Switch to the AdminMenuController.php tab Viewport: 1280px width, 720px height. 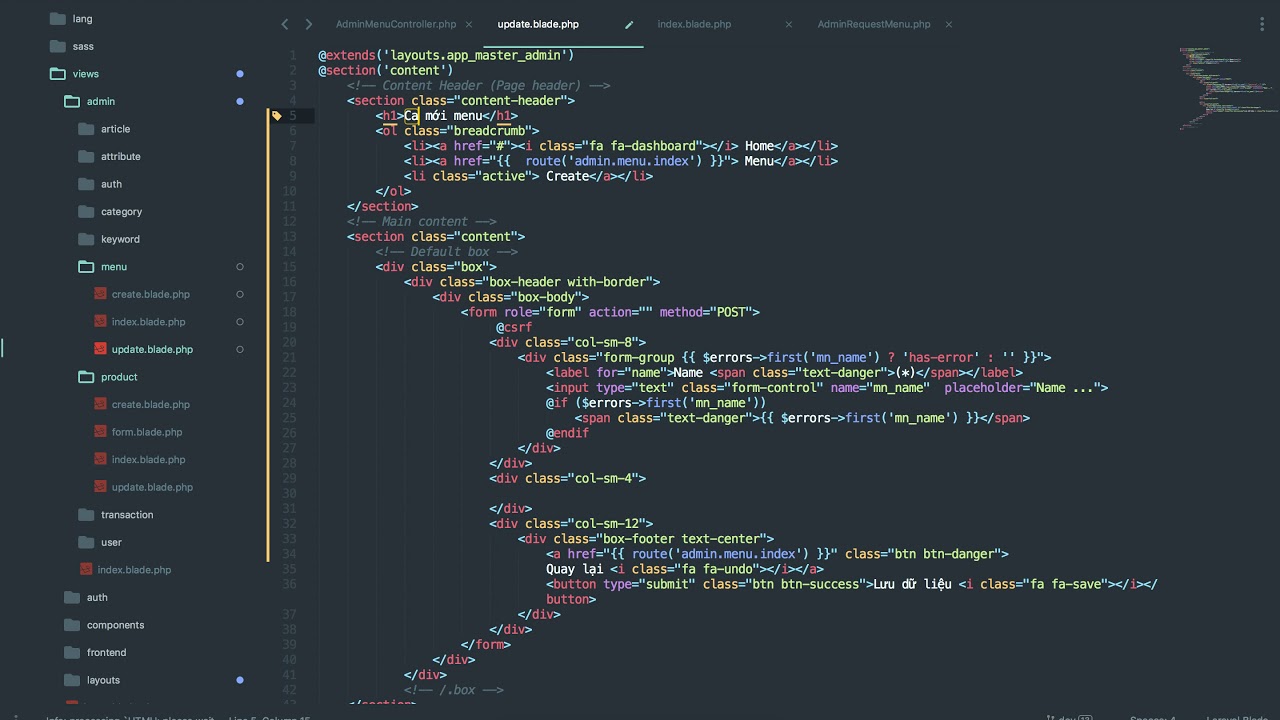pos(396,24)
